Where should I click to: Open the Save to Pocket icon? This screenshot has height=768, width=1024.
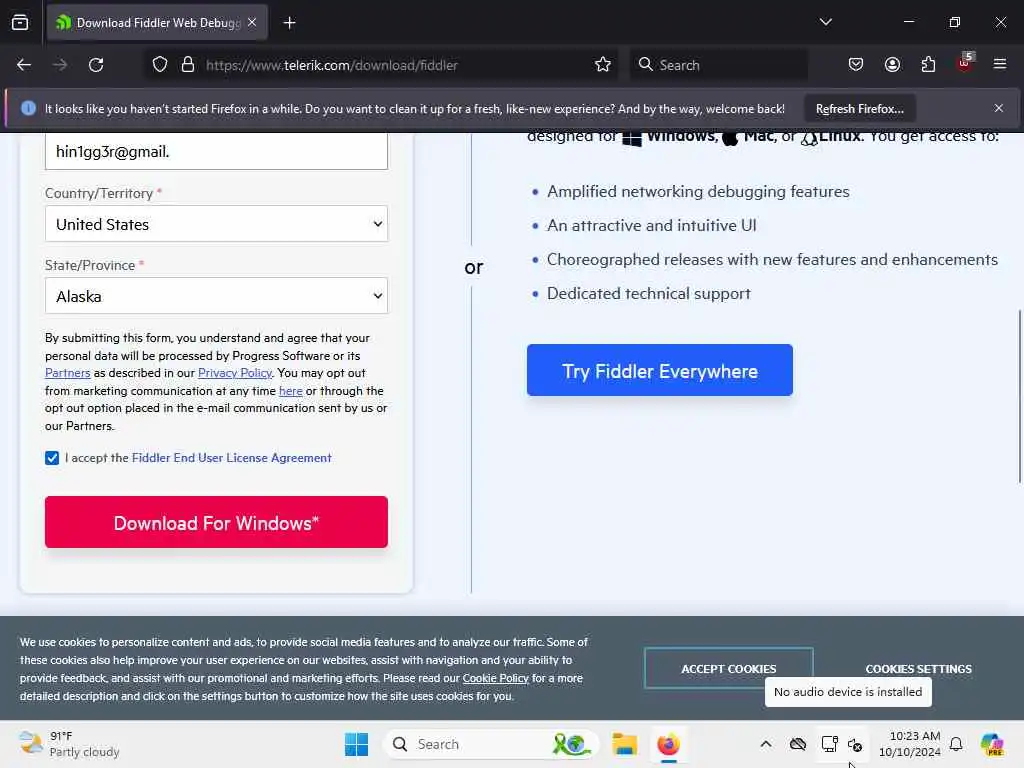(856, 65)
